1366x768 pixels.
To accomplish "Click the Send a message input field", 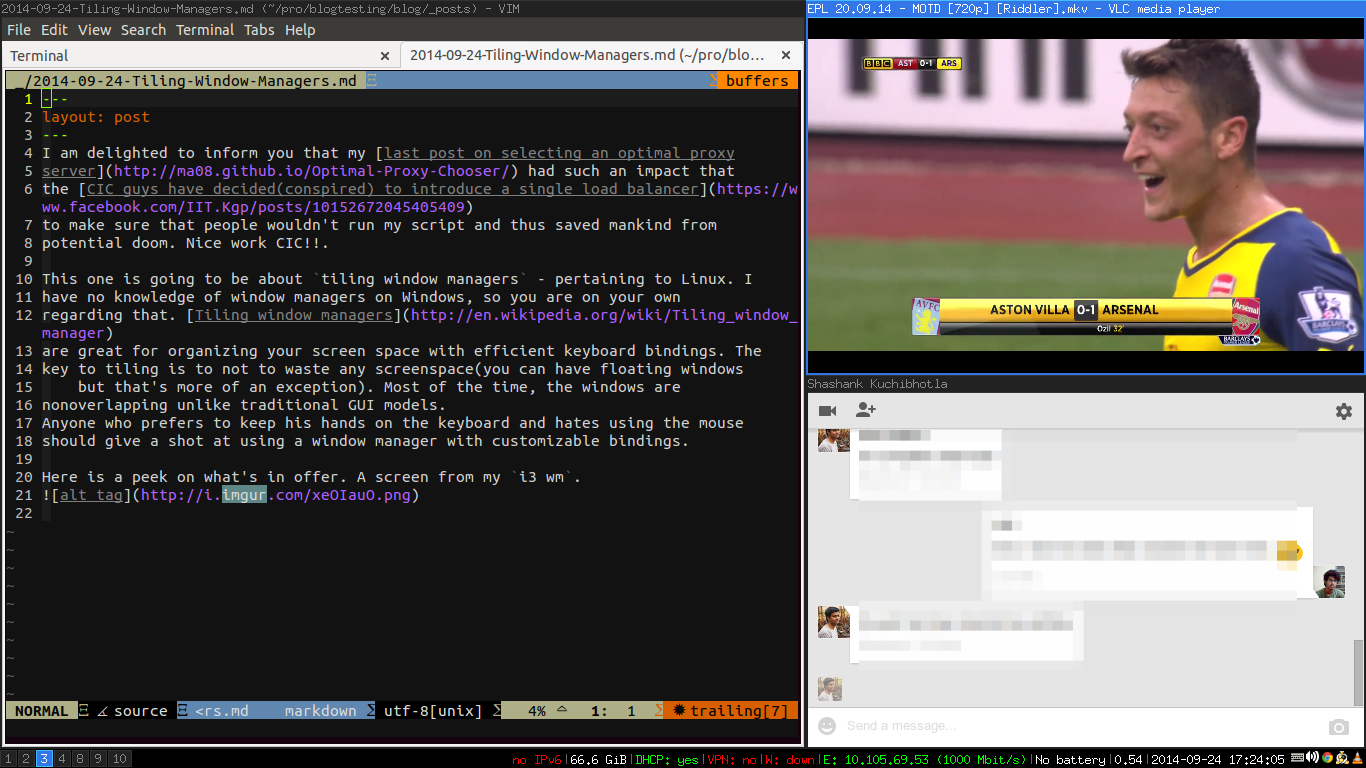I will point(1080,726).
